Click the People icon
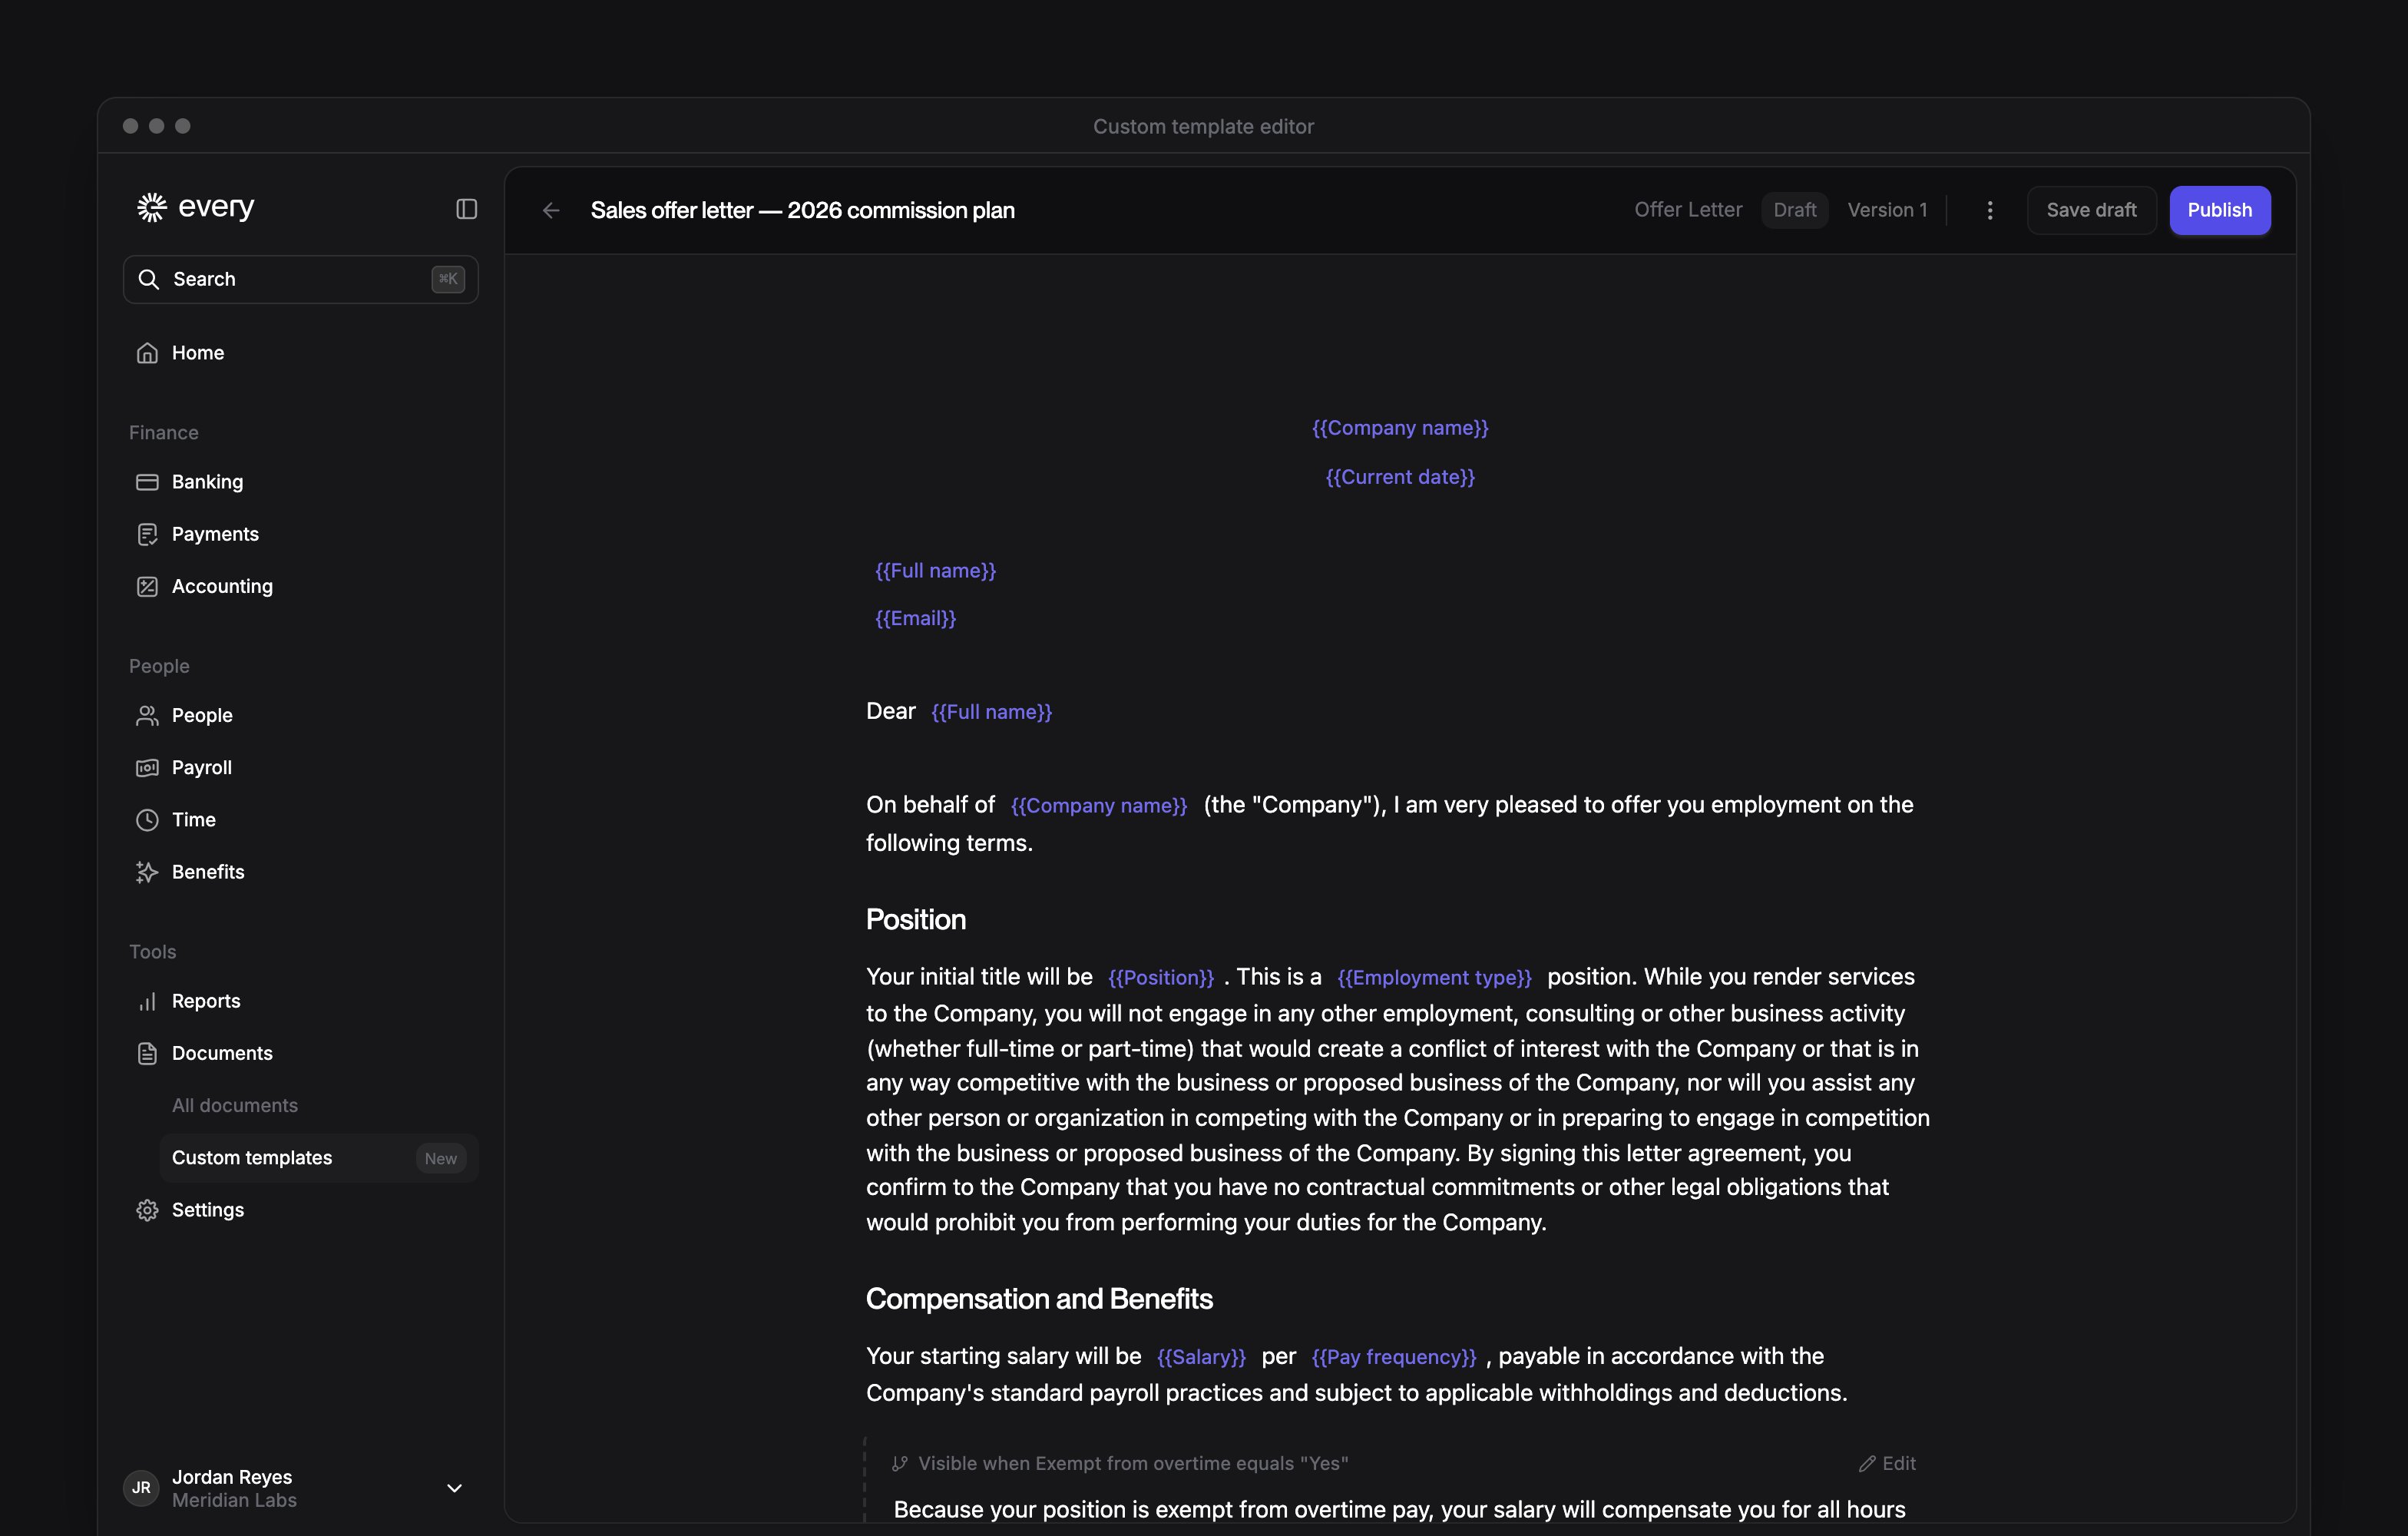 coord(147,715)
